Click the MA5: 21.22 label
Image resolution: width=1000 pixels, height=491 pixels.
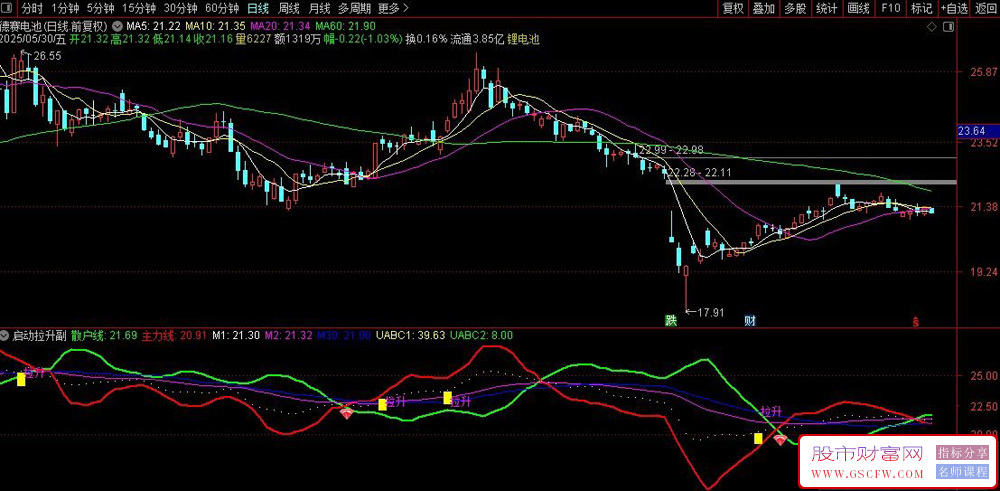coord(153,26)
